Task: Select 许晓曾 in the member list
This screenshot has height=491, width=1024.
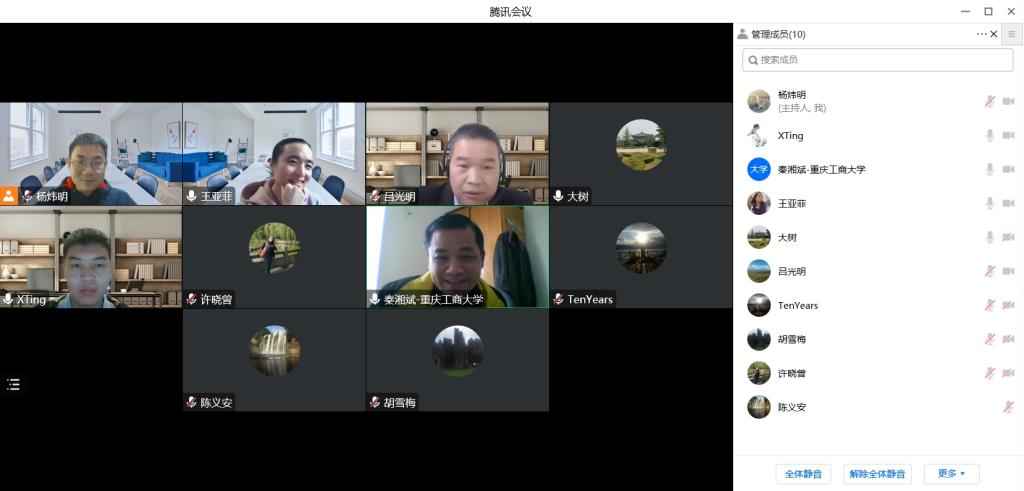Action: point(792,373)
